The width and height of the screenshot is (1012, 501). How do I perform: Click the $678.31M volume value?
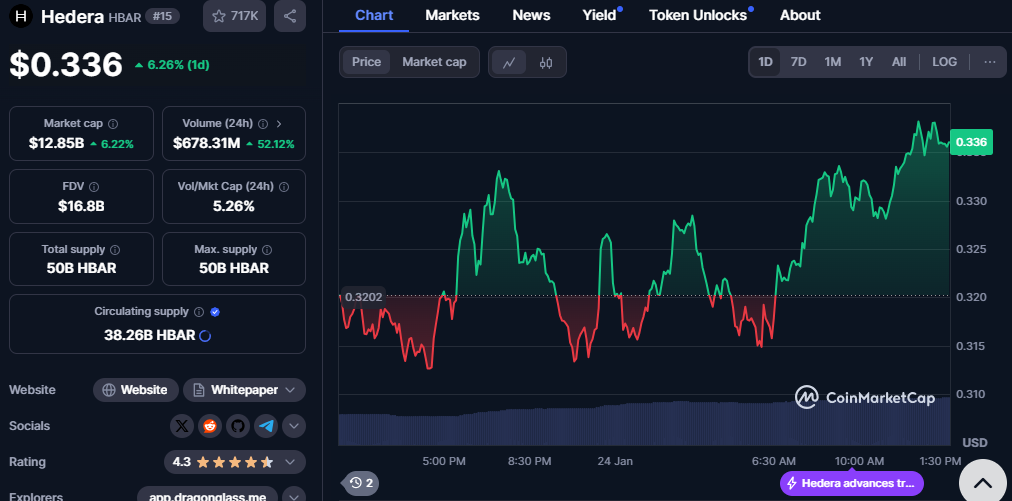206,143
